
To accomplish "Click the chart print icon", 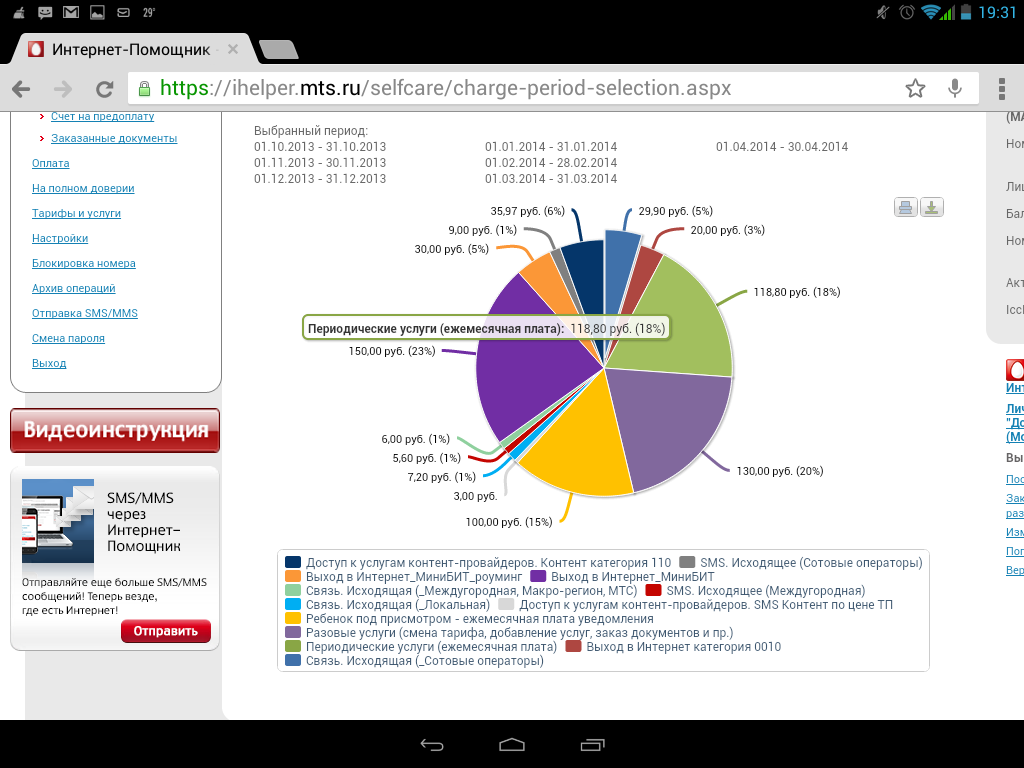I will point(906,208).
